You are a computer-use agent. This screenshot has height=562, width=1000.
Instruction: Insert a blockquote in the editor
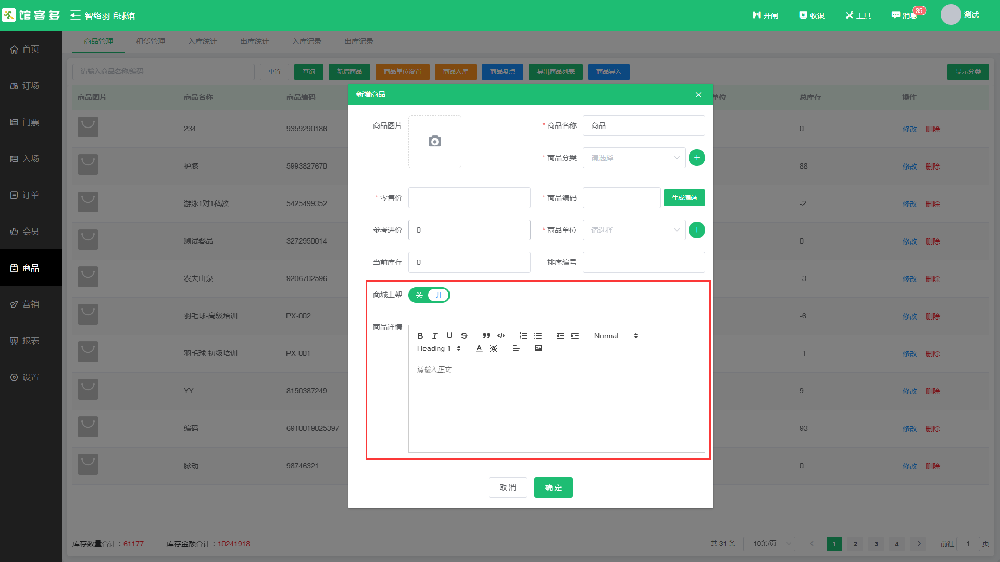pos(486,335)
